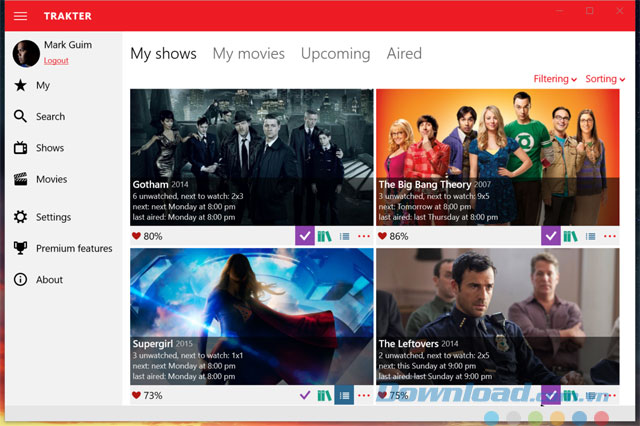Screen dimensions: 640x426
Task: Click collection books icon for Supergirl
Action: point(324,395)
